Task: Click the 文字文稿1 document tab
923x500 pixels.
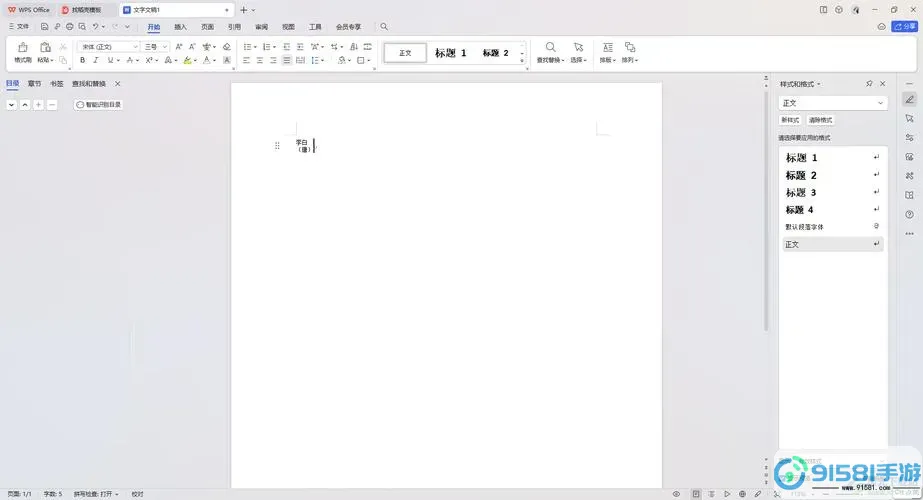Action: point(176,10)
